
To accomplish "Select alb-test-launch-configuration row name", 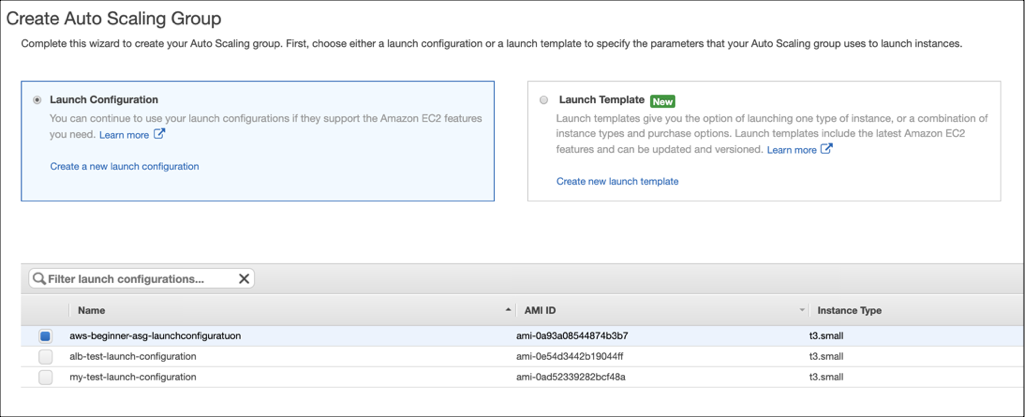I will 133,356.
